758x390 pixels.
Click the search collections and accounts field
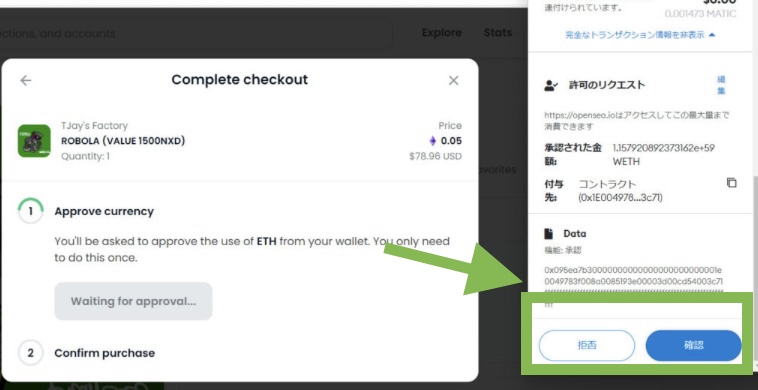tap(195, 33)
